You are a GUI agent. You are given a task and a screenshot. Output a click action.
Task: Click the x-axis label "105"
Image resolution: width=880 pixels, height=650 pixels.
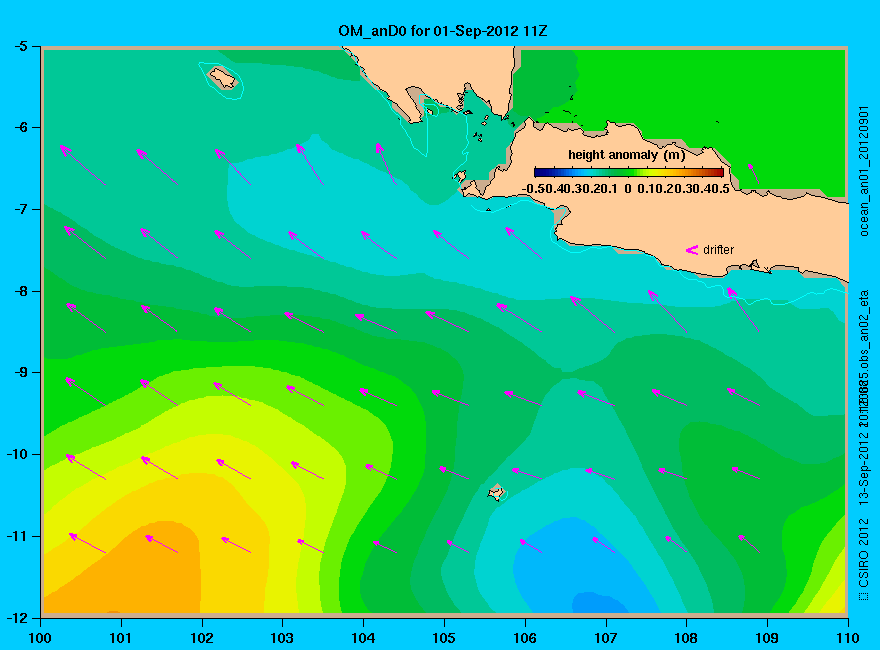click(444, 638)
